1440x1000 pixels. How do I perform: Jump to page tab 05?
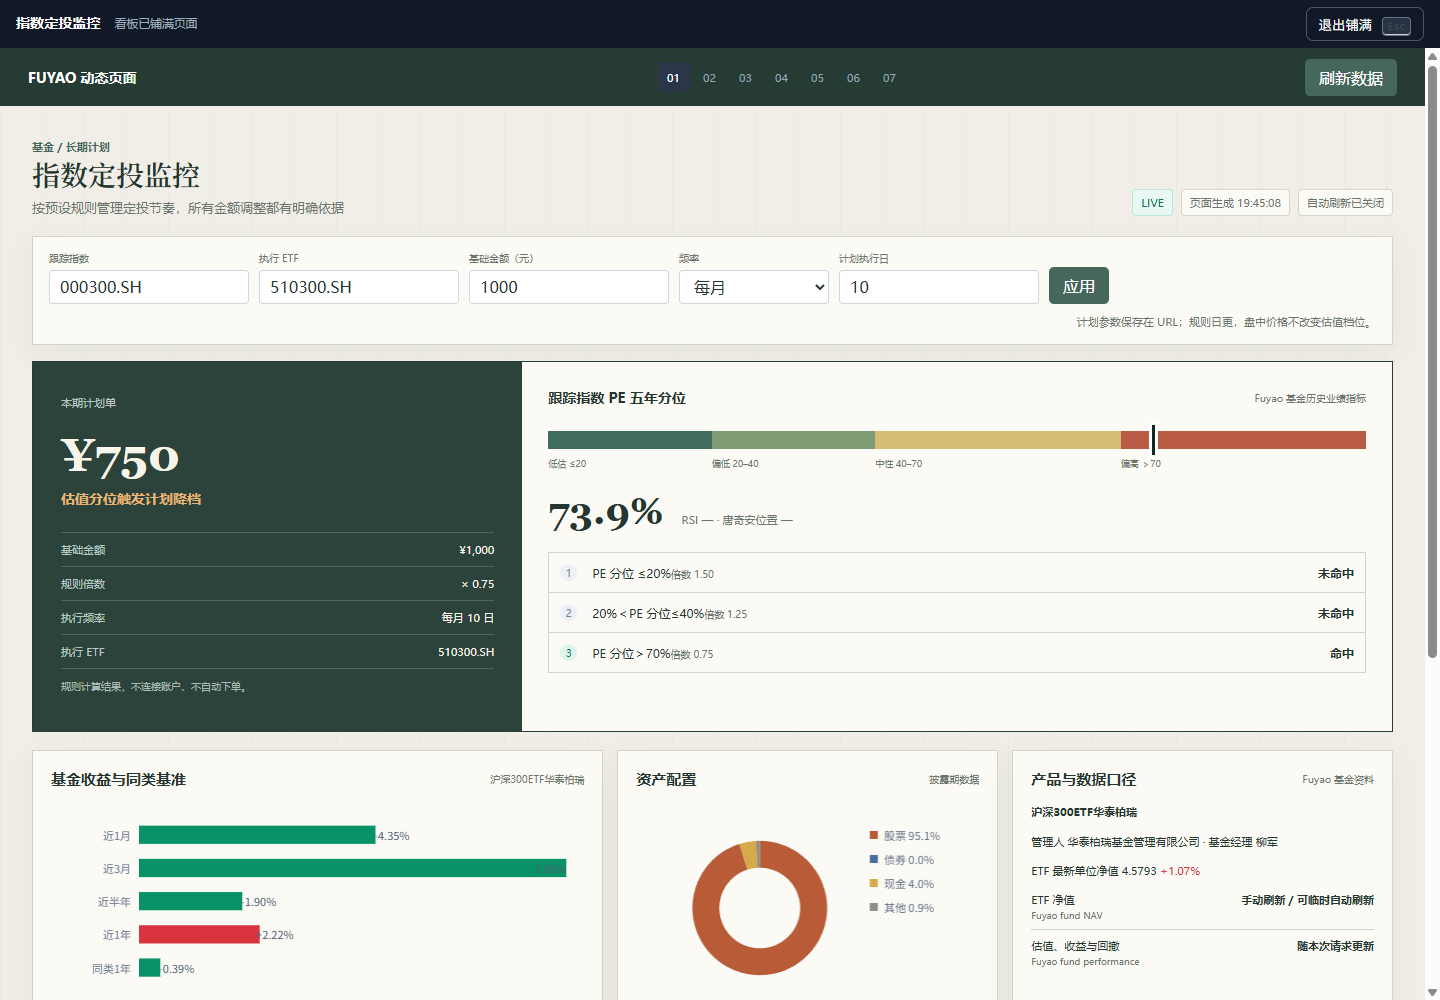817,78
